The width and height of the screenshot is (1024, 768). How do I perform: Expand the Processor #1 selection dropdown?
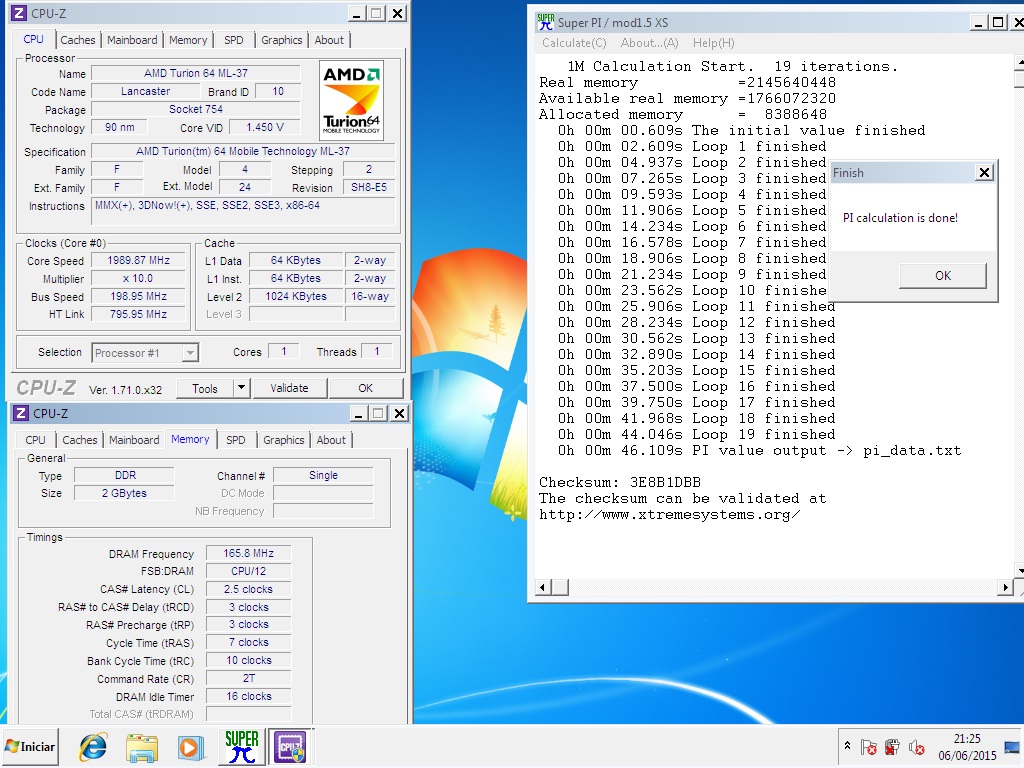(x=189, y=353)
